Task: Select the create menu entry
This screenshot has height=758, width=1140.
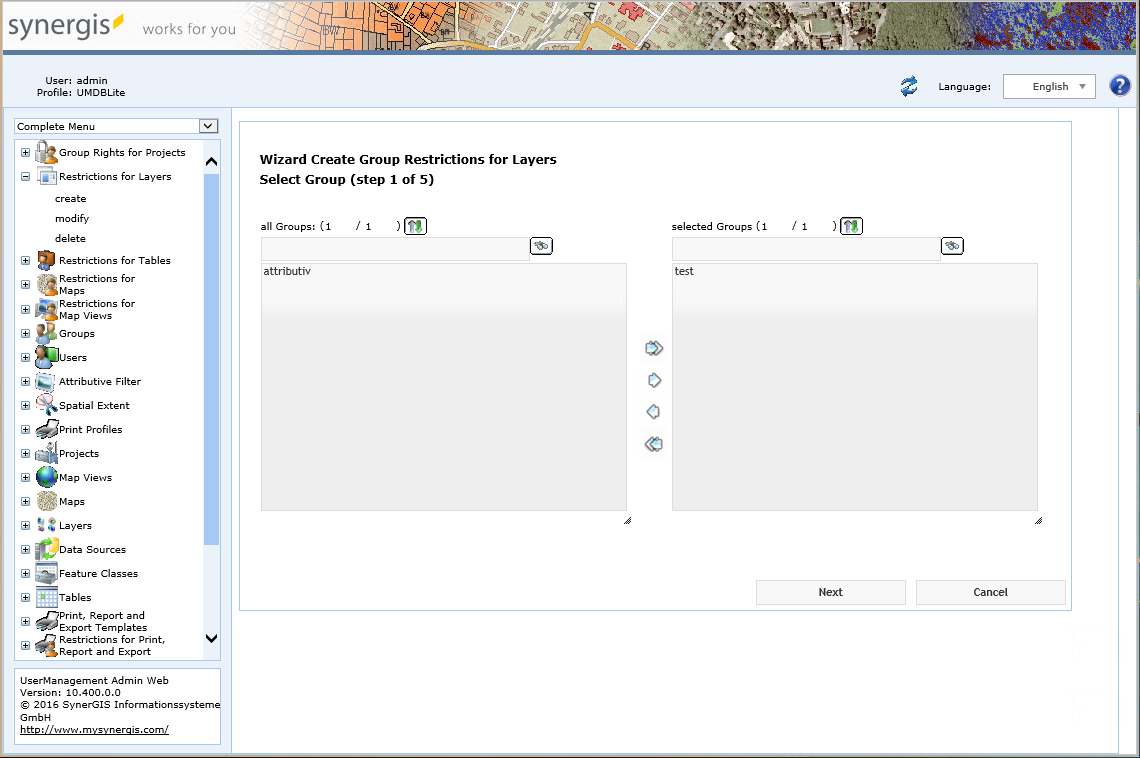Action: [70, 198]
